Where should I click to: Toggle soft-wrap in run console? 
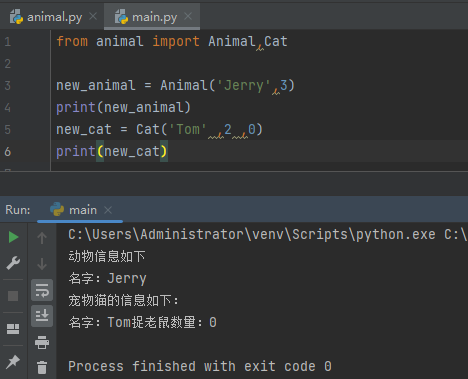[x=42, y=290]
